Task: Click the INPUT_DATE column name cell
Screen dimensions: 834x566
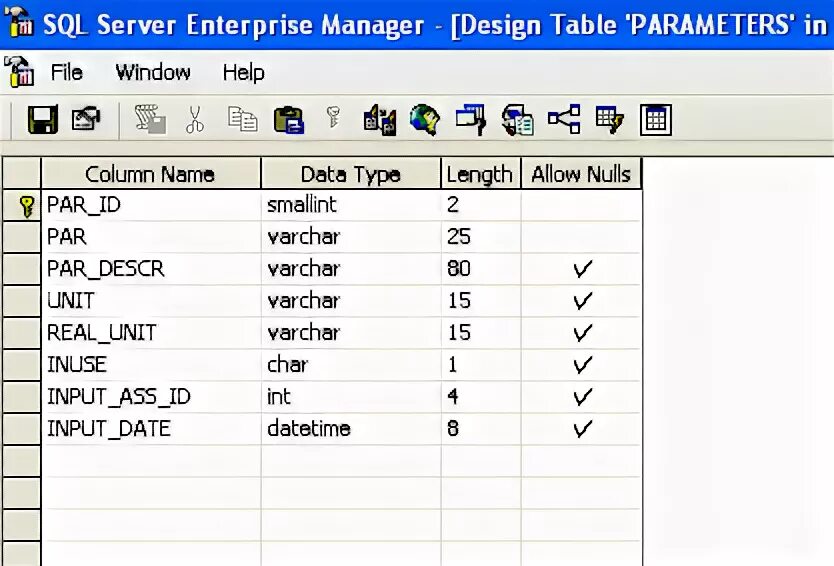Action: point(151,428)
